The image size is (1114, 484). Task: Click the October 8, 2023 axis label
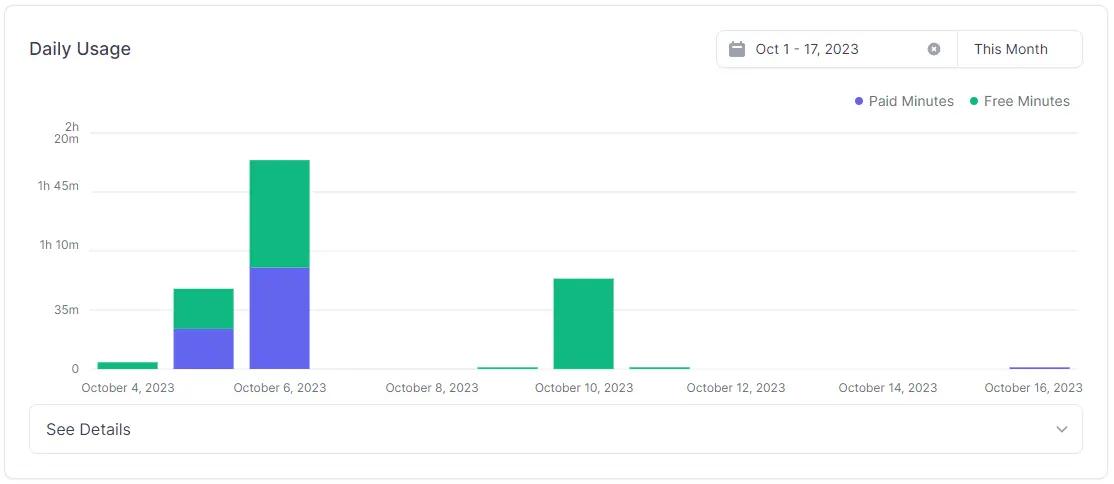coord(432,388)
